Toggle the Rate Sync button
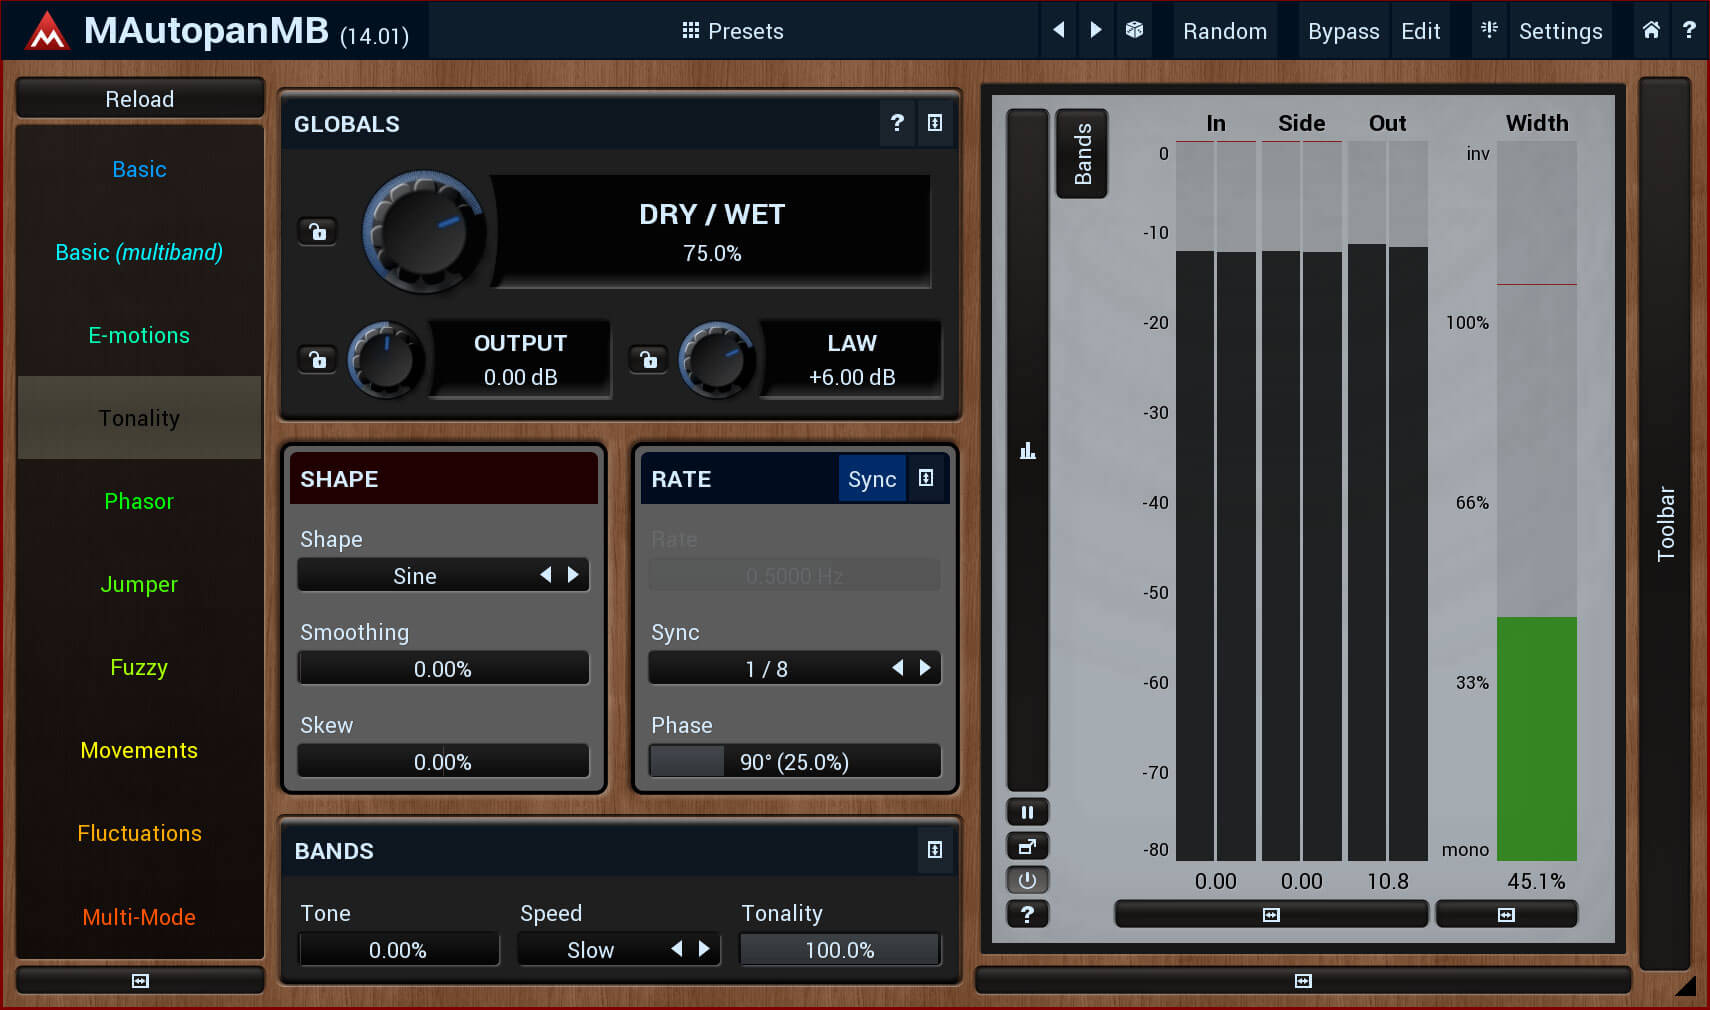Screen dimensions: 1710x1010 pos(872,479)
